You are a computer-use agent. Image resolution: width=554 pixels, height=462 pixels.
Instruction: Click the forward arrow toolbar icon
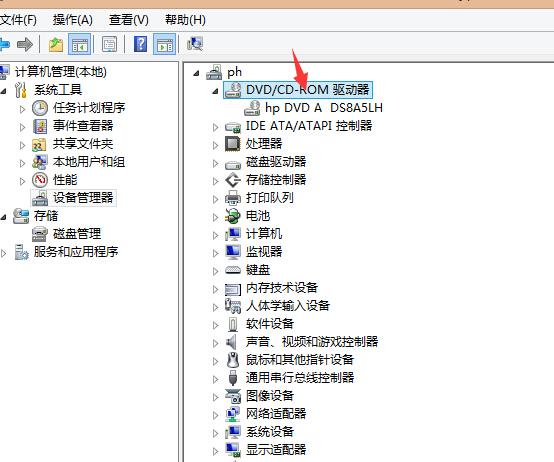(x=25, y=45)
